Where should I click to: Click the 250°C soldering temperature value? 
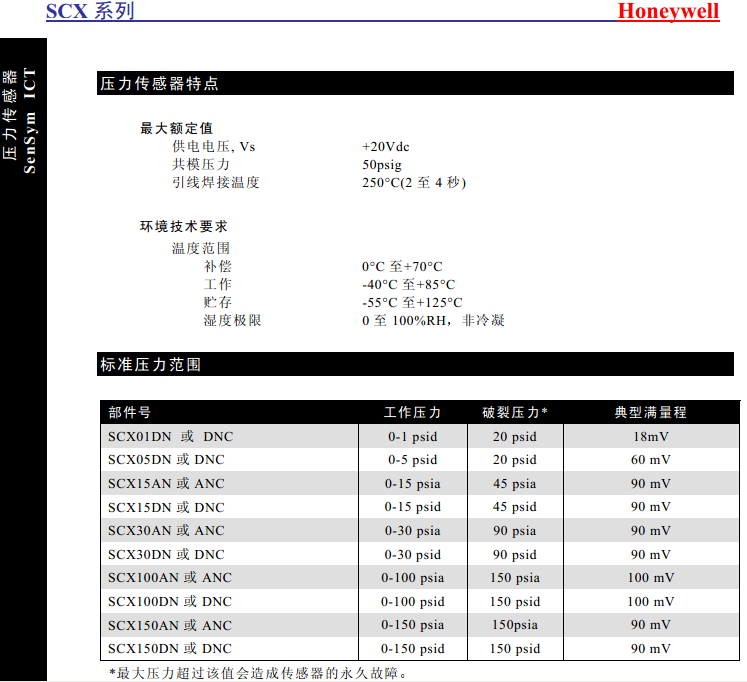[x=414, y=182]
